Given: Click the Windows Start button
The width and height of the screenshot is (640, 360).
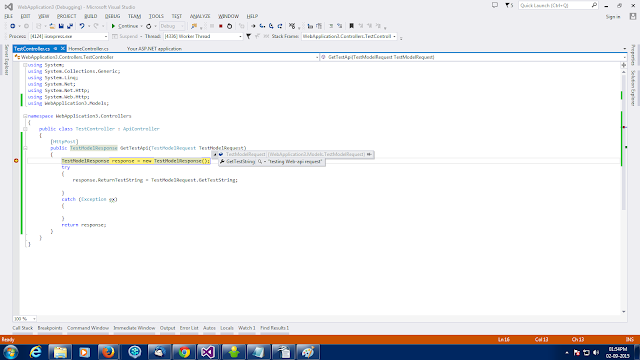Looking at the screenshot, I should (10, 352).
